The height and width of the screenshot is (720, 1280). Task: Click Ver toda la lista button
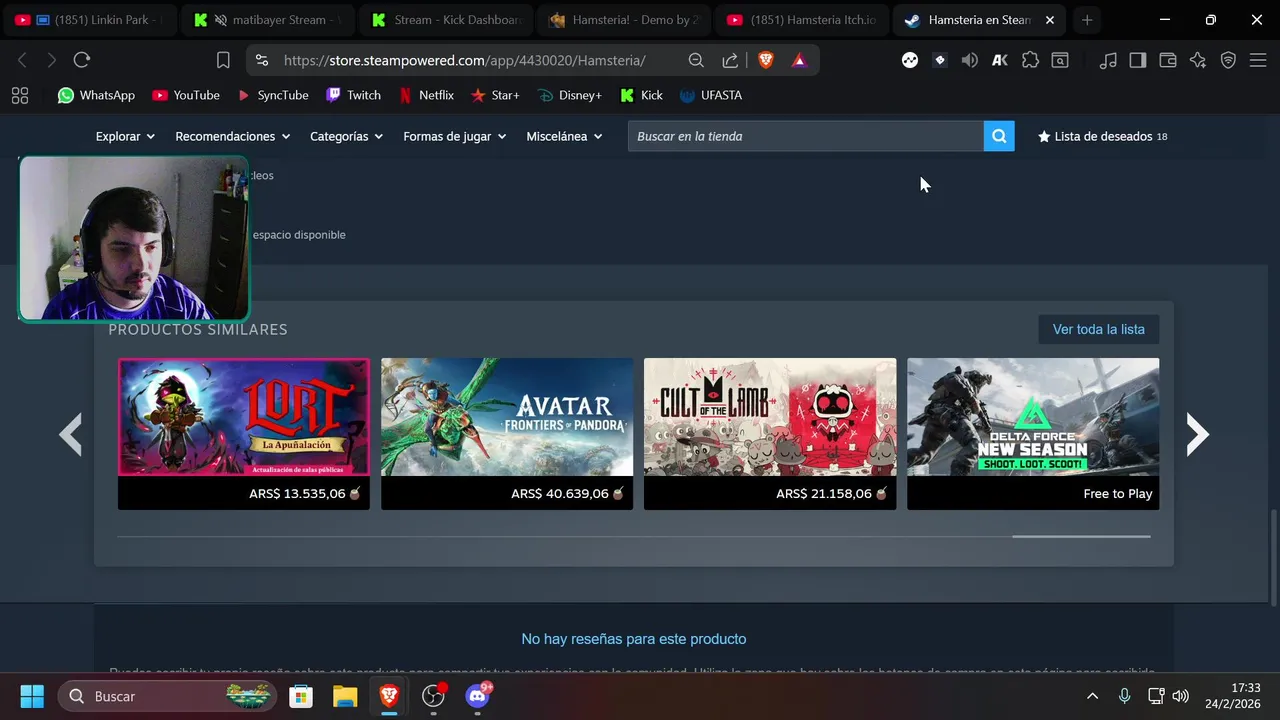tap(1098, 329)
